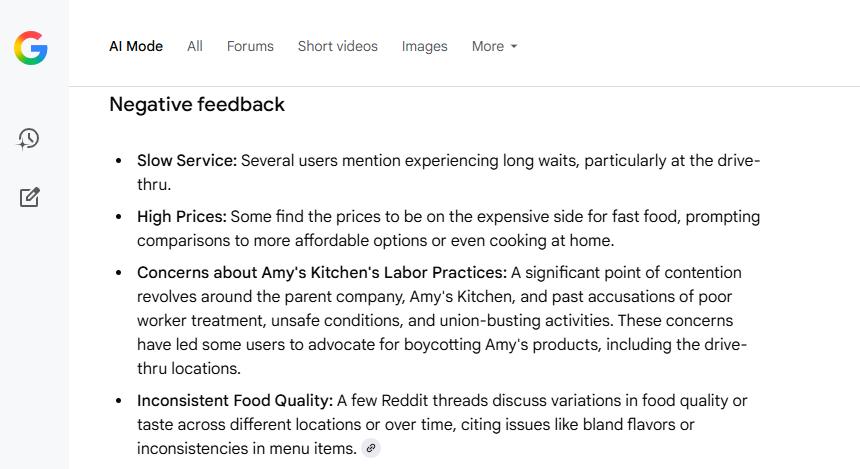860x469 pixels.
Task: Start a new search with the pencil icon
Action: click(x=30, y=197)
